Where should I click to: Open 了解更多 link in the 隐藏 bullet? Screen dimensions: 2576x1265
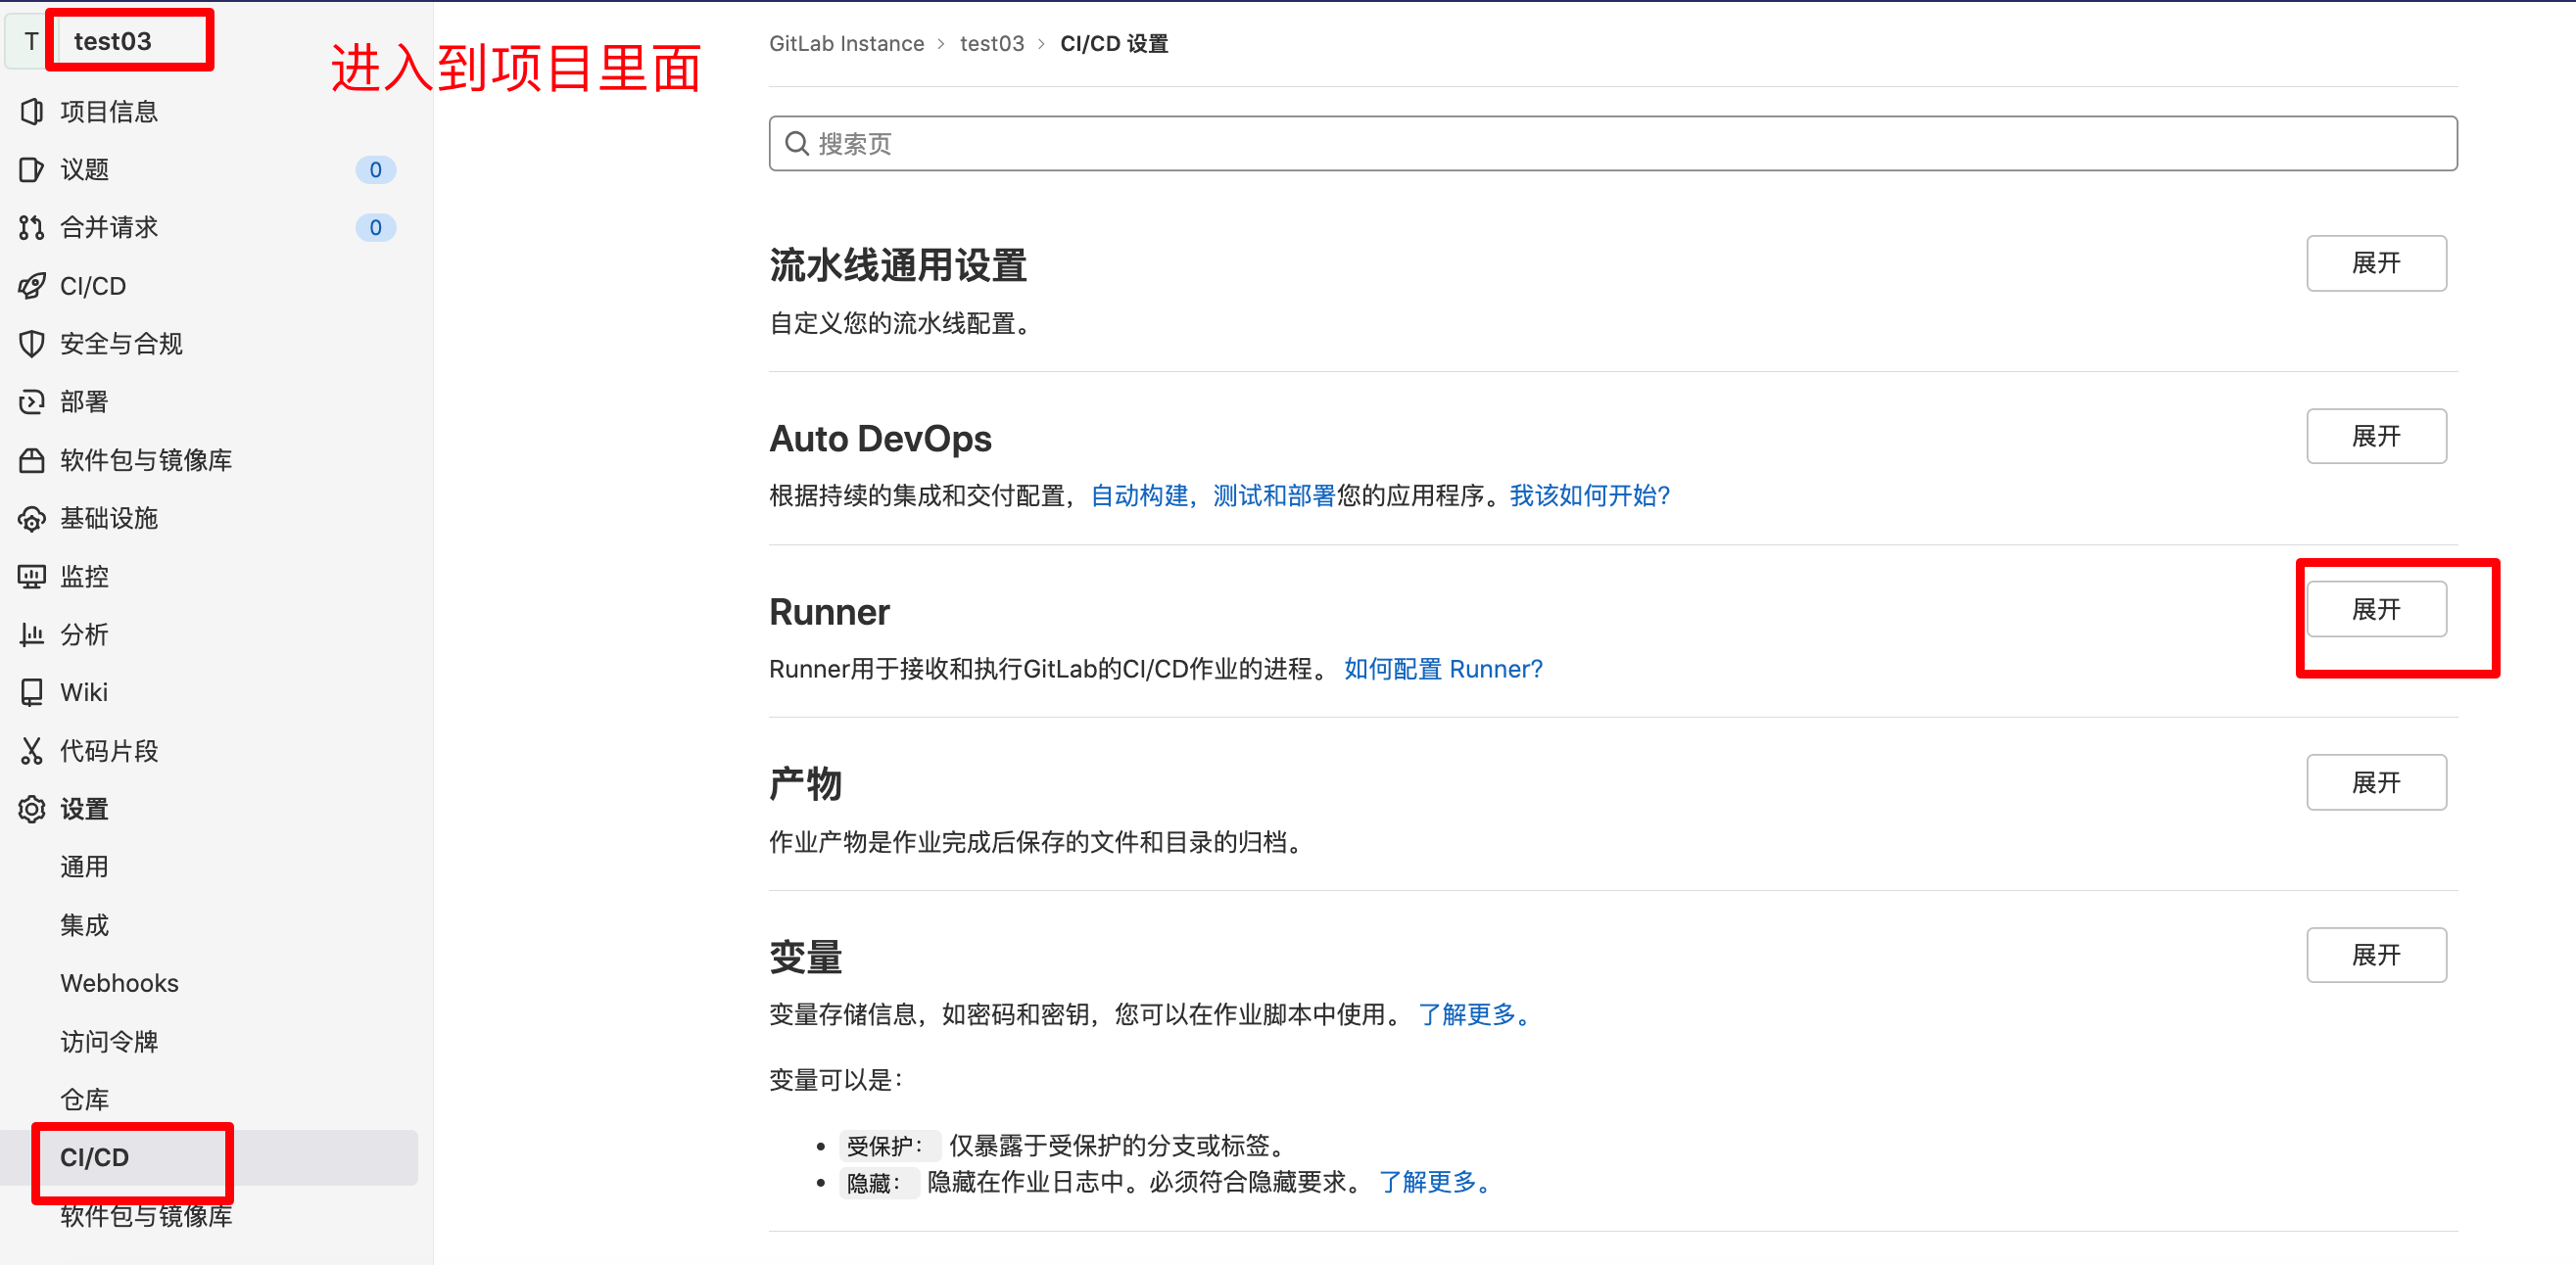(x=1434, y=1182)
